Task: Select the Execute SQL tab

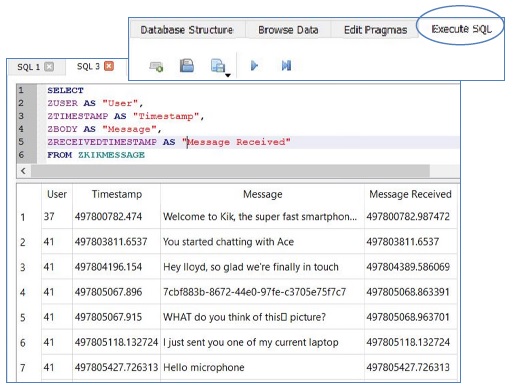Action: pyautogui.click(x=461, y=29)
